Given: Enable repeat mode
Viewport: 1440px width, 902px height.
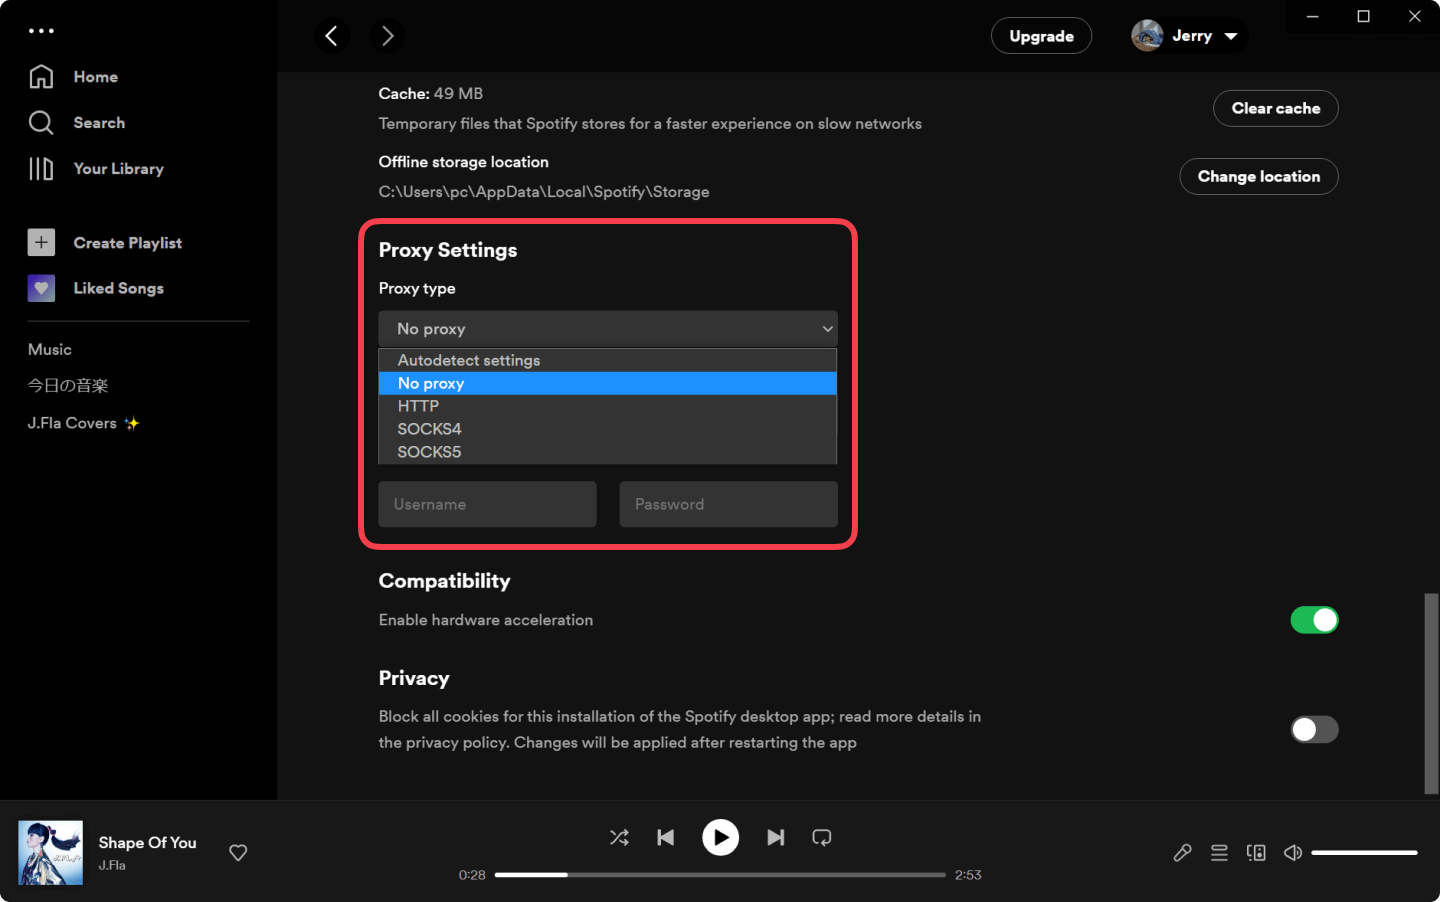Looking at the screenshot, I should (x=822, y=838).
